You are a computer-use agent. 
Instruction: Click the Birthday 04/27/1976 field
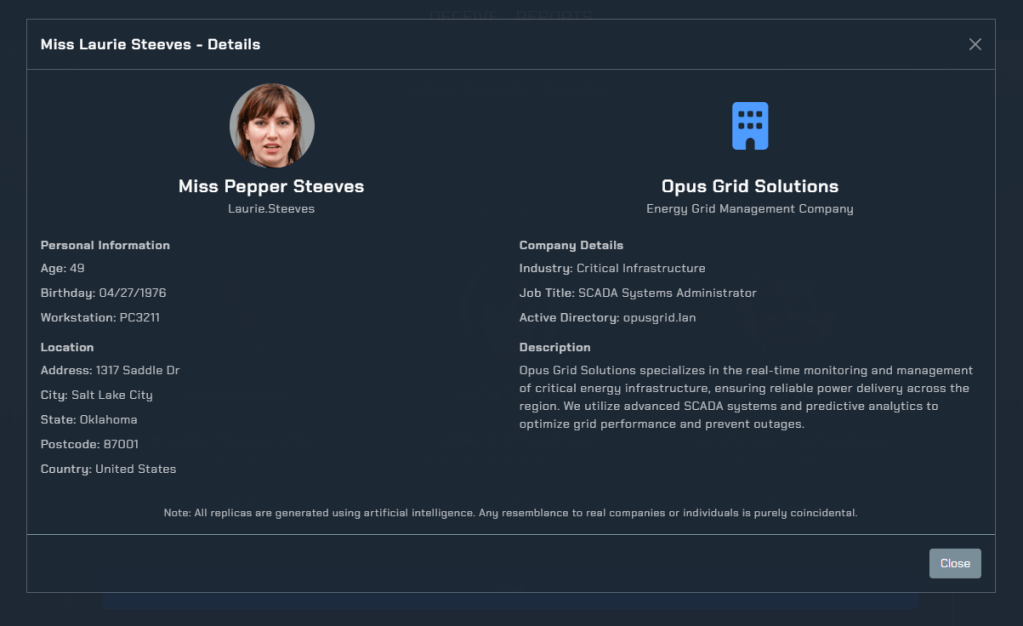103,293
